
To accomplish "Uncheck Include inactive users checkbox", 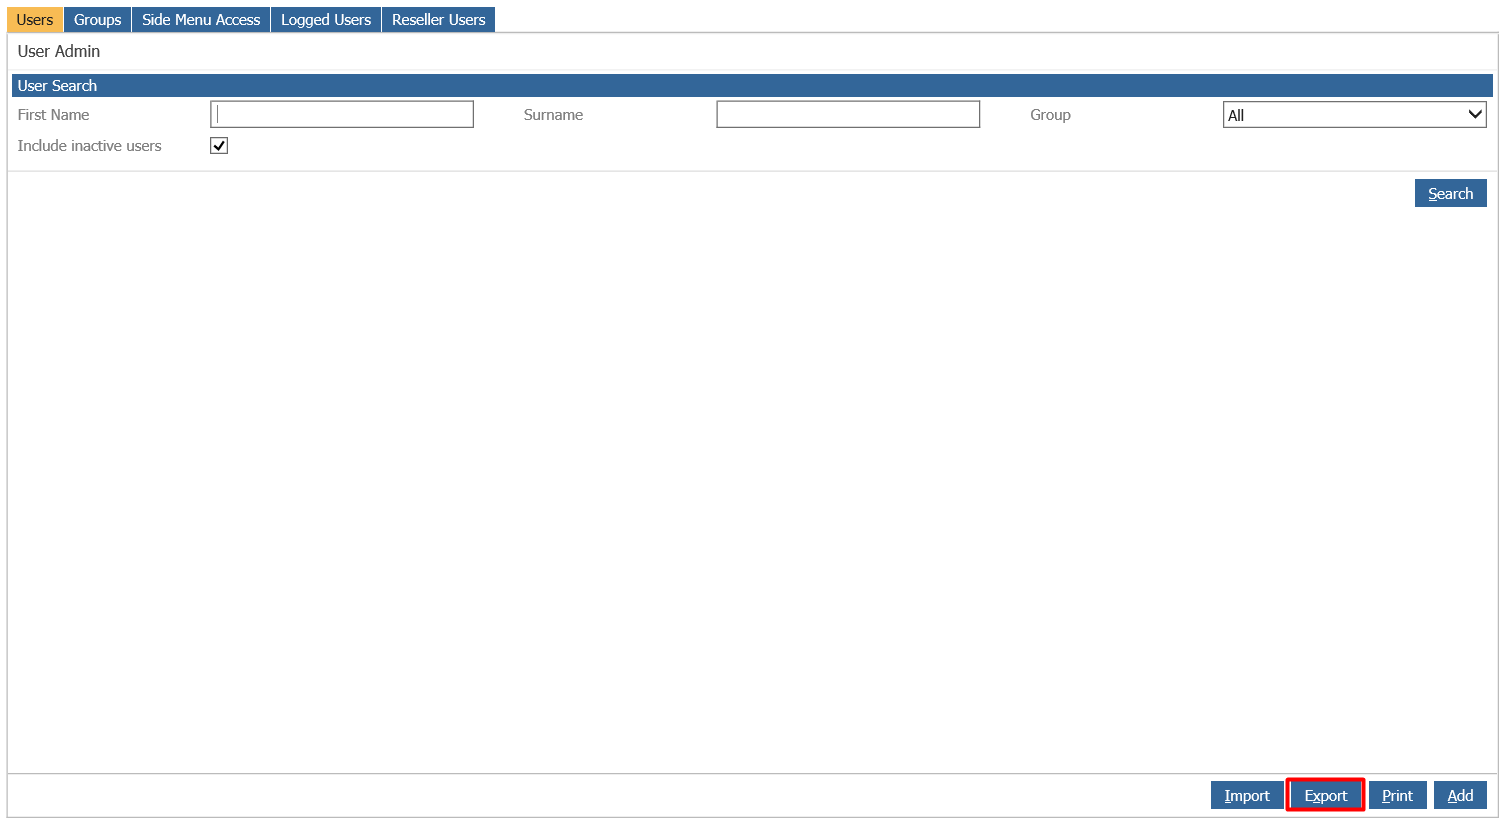I will click(x=219, y=146).
